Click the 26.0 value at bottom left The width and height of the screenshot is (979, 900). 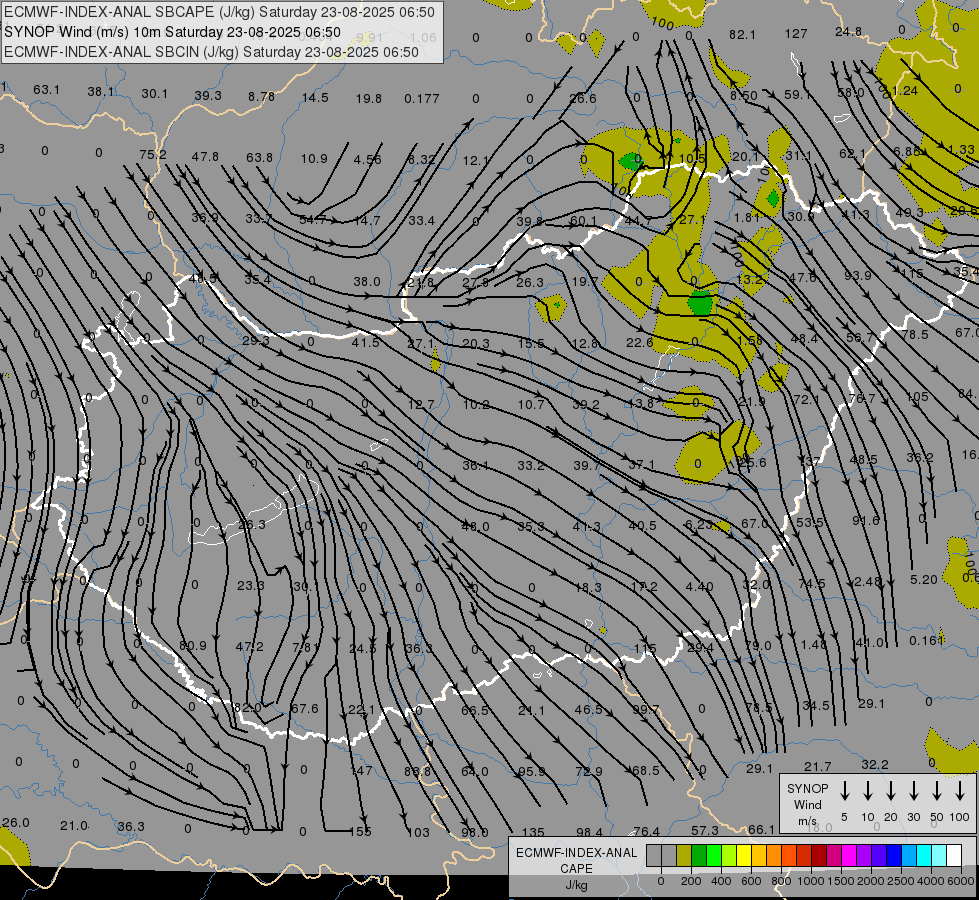tap(16, 823)
